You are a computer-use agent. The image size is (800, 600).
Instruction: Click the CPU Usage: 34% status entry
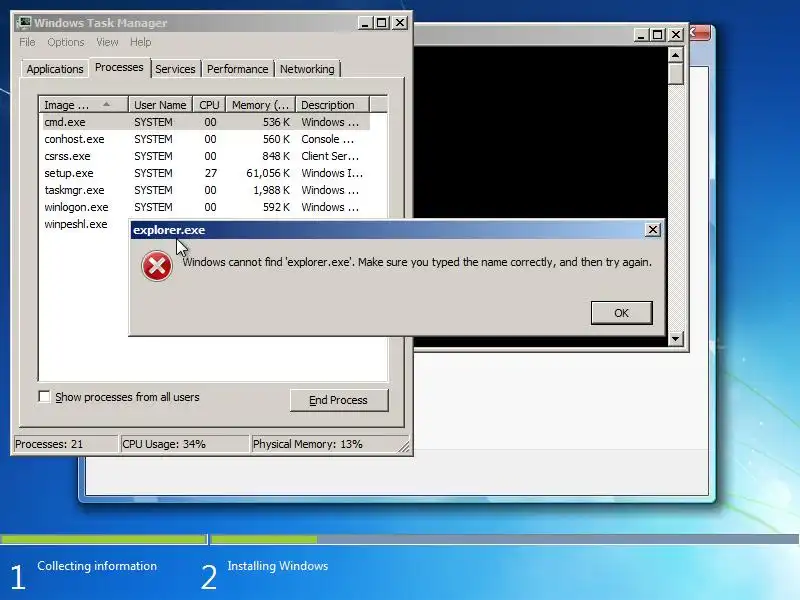click(184, 444)
